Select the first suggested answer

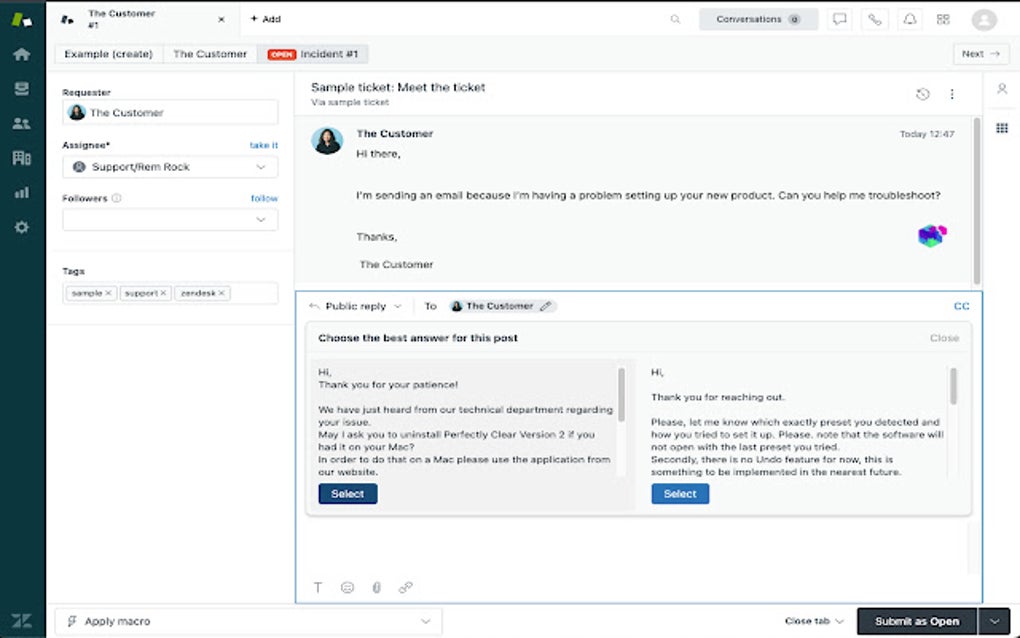(x=348, y=494)
